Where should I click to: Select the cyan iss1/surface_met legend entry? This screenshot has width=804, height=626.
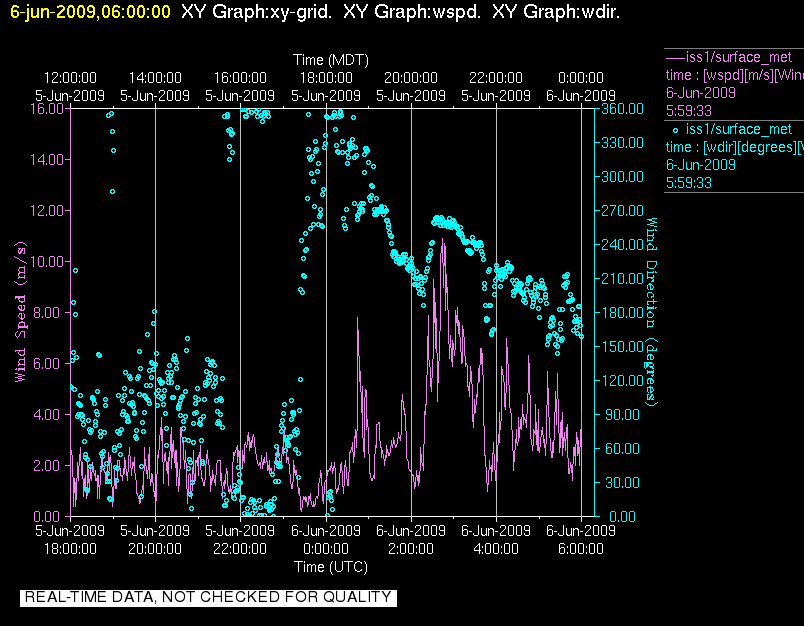tap(739, 129)
